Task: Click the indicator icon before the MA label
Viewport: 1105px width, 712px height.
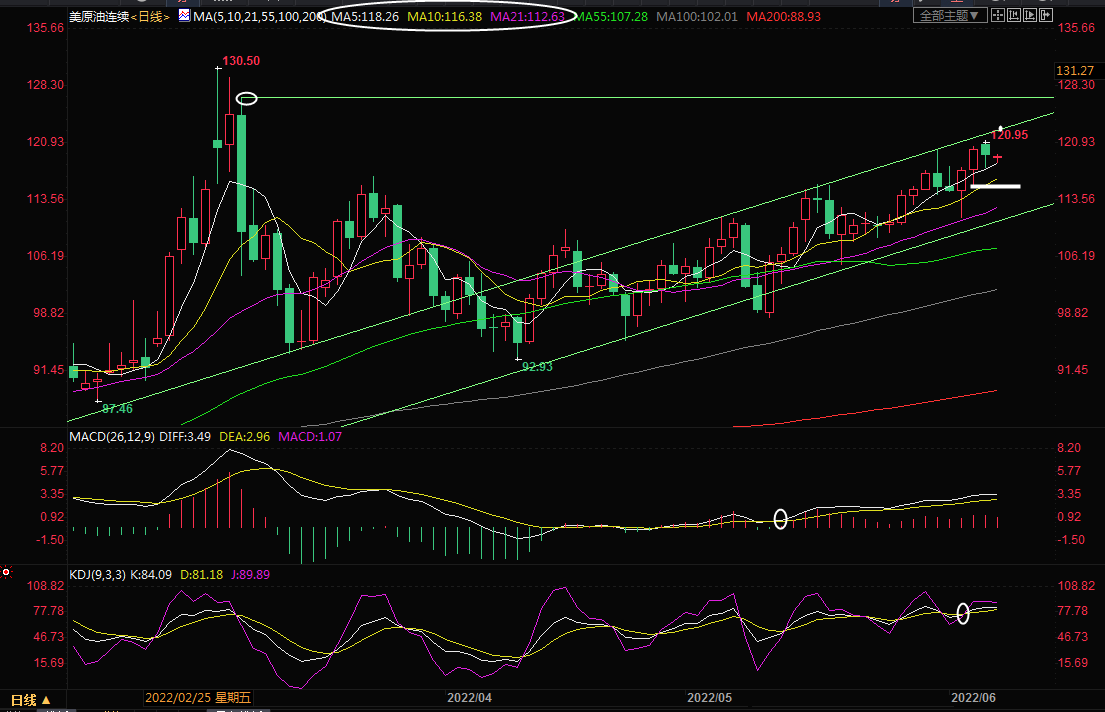Action: [184, 16]
